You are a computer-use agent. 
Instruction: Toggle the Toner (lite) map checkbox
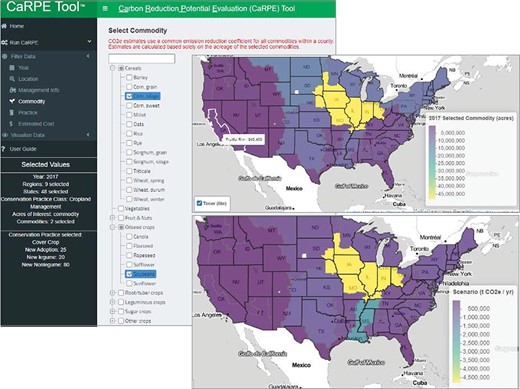tap(199, 203)
